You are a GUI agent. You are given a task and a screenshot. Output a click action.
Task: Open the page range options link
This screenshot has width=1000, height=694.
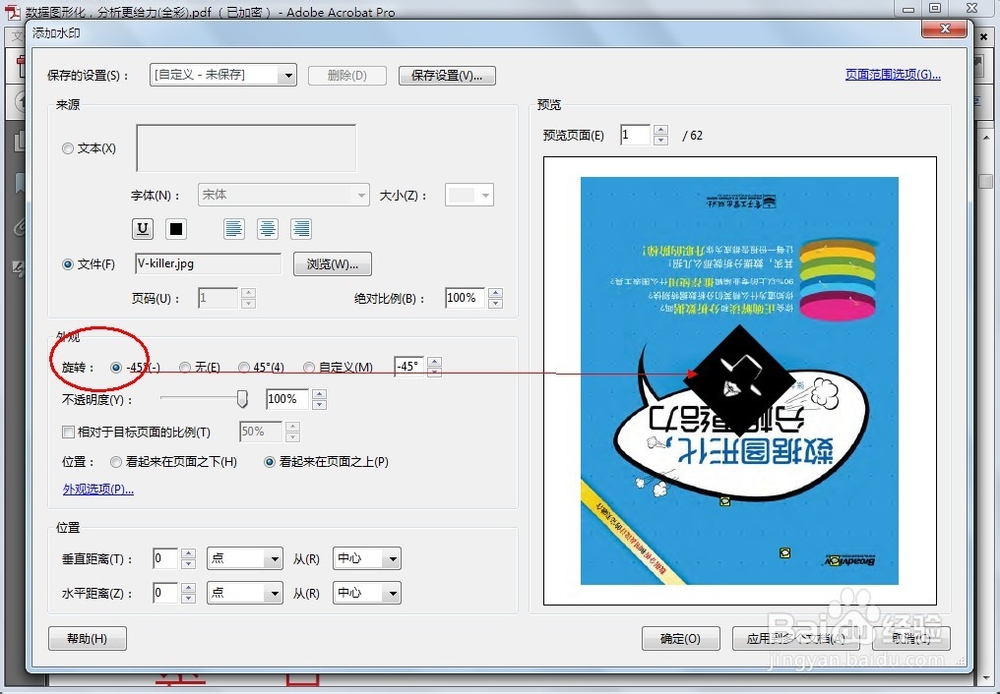pyautogui.click(x=891, y=74)
